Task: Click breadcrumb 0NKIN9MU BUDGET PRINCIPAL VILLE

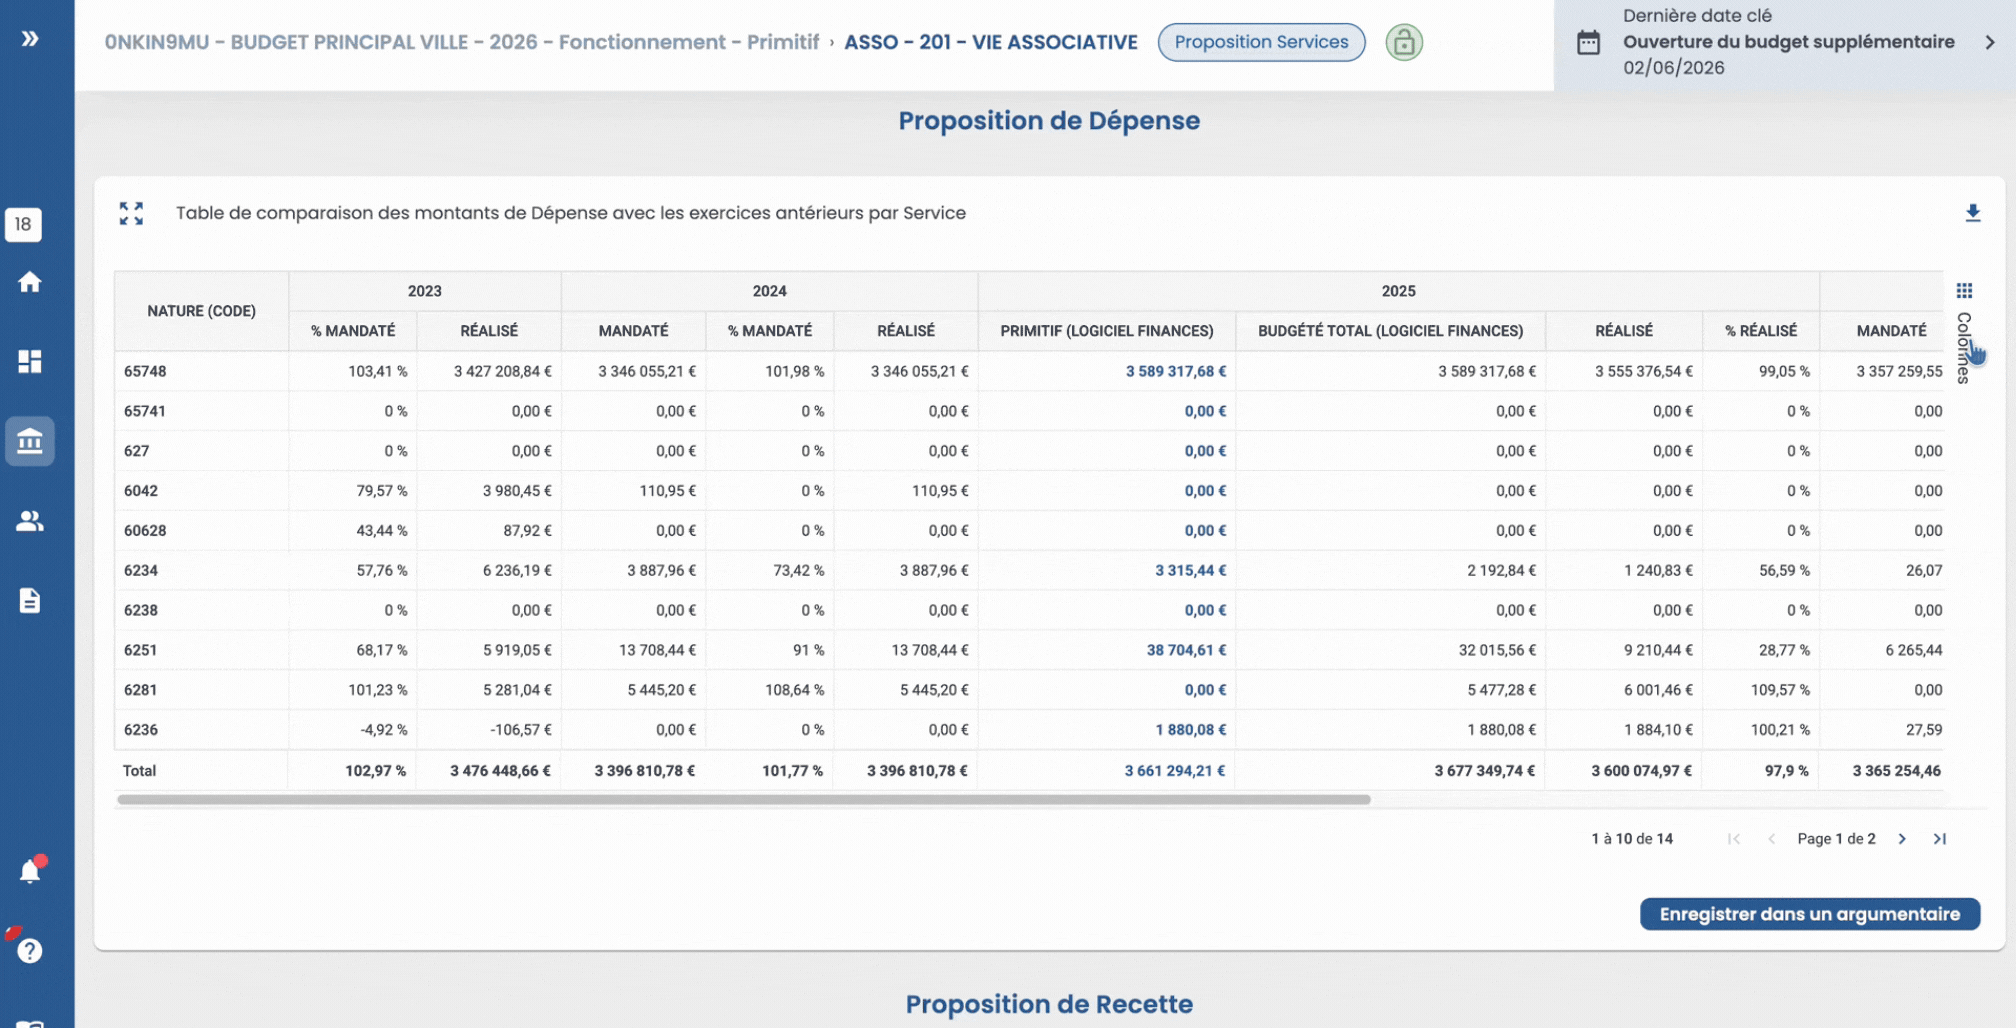Action: 461,42
